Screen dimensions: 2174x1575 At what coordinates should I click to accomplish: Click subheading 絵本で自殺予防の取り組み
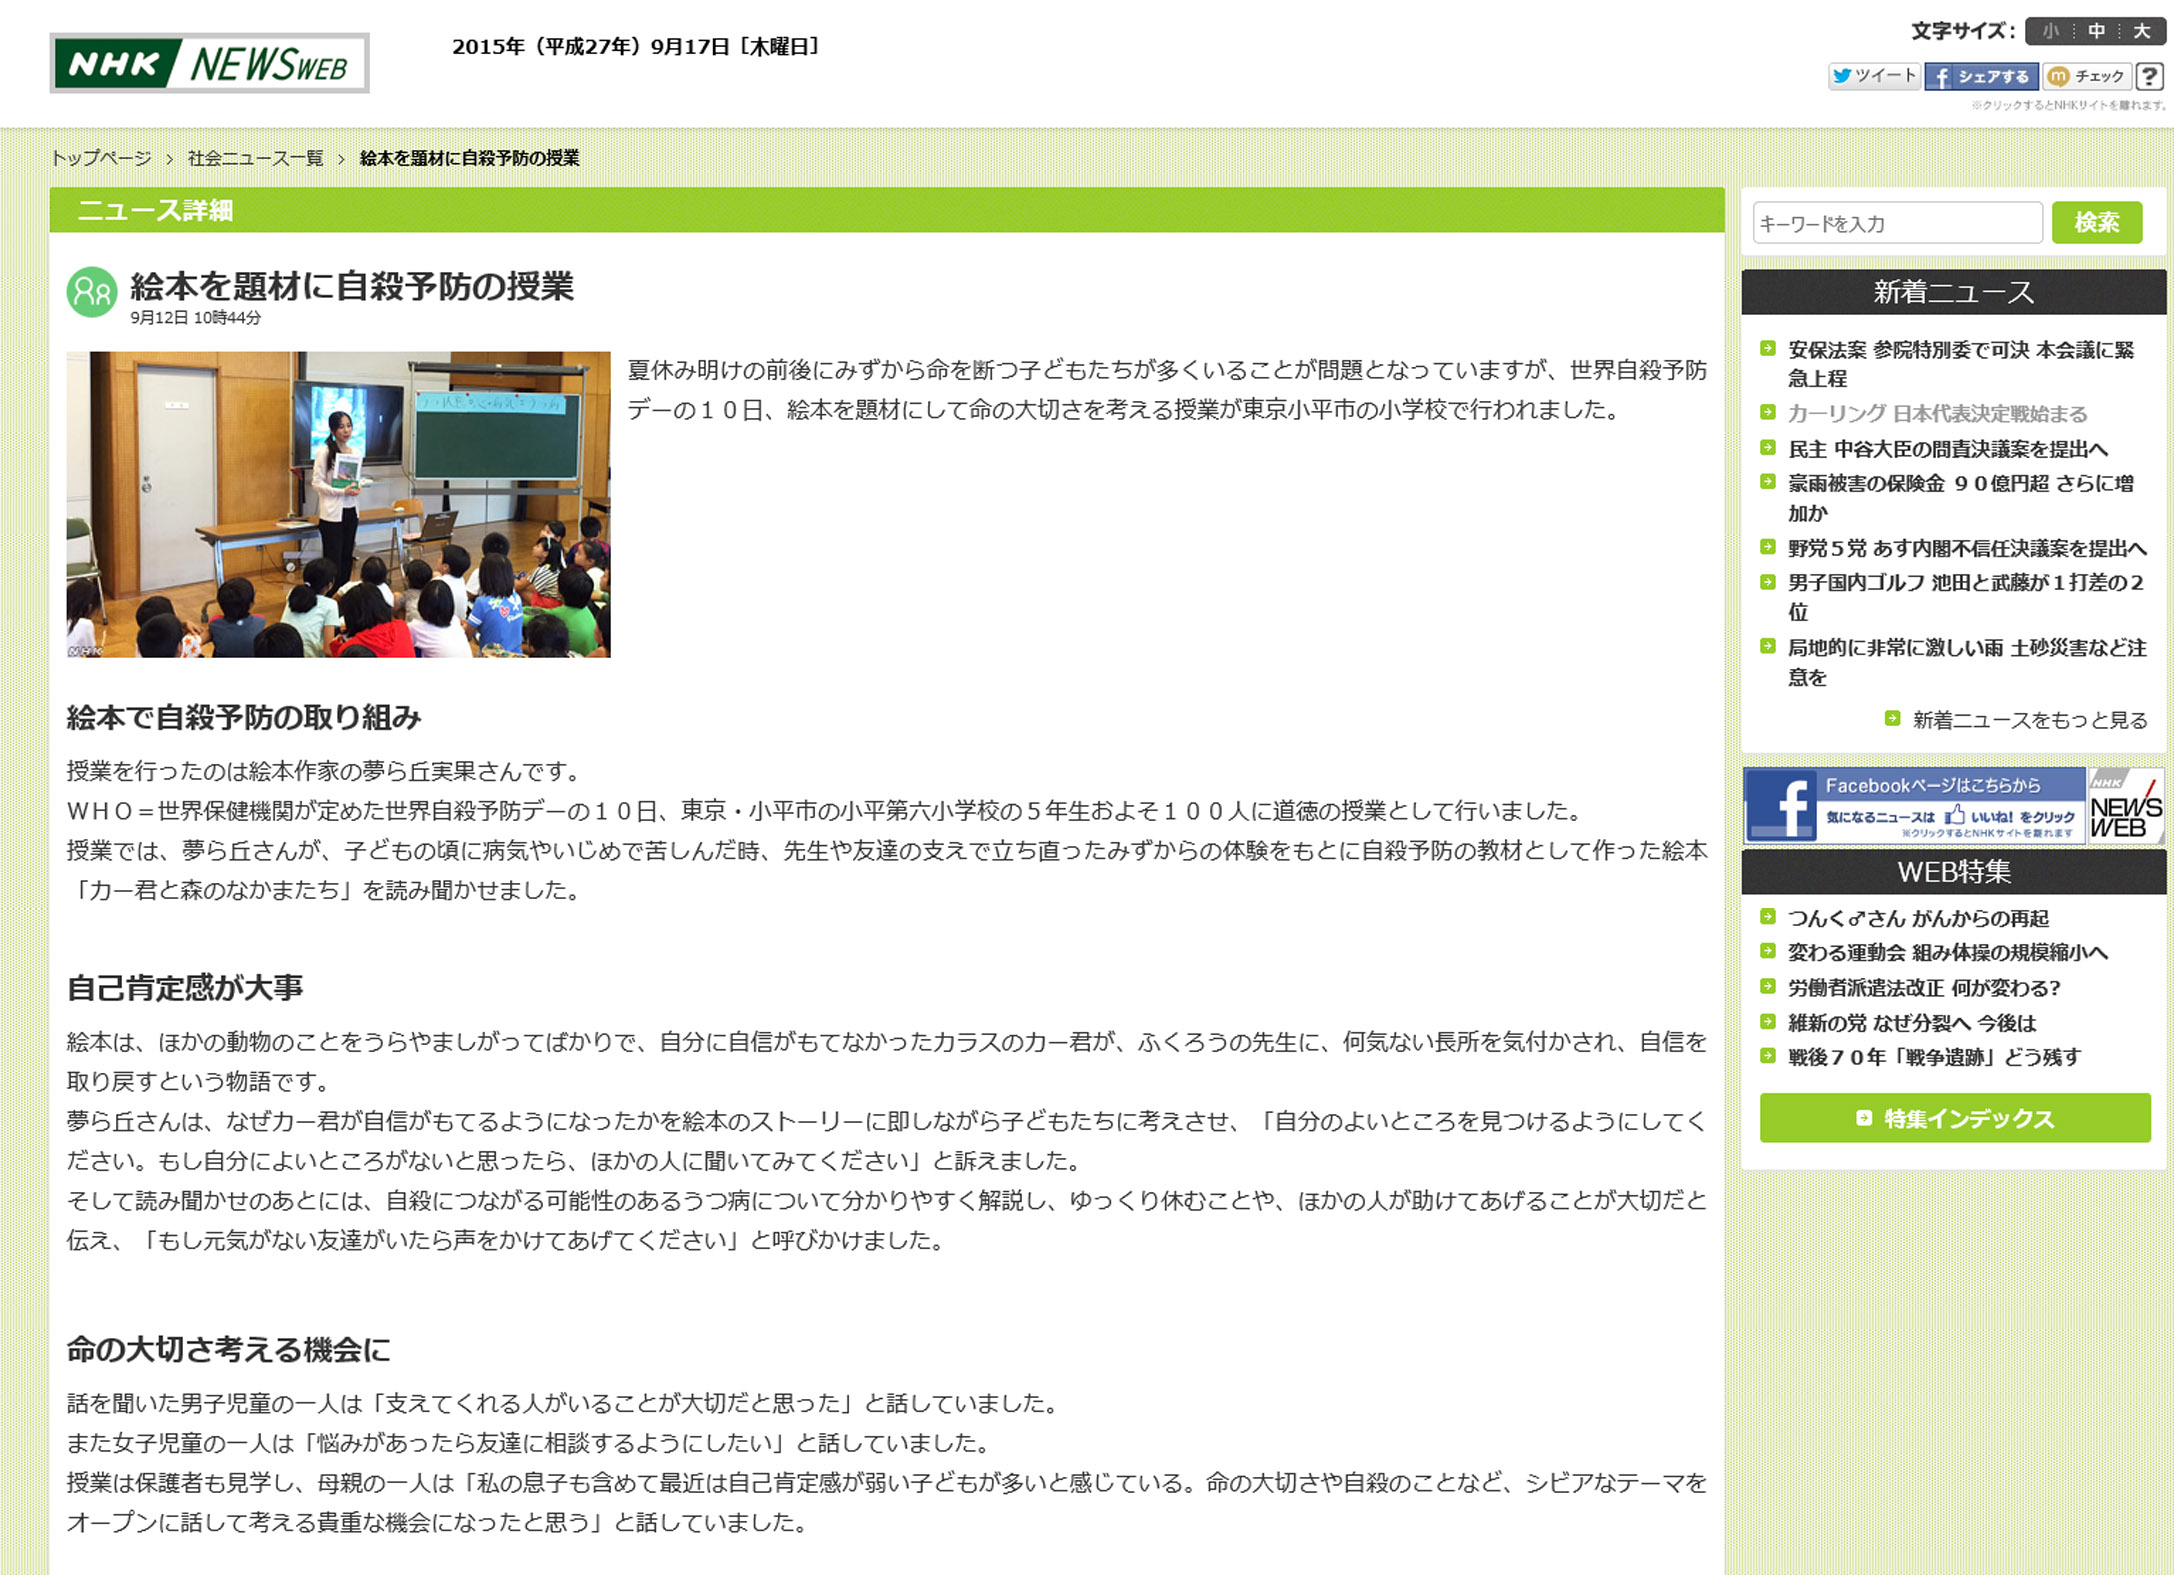(x=244, y=718)
